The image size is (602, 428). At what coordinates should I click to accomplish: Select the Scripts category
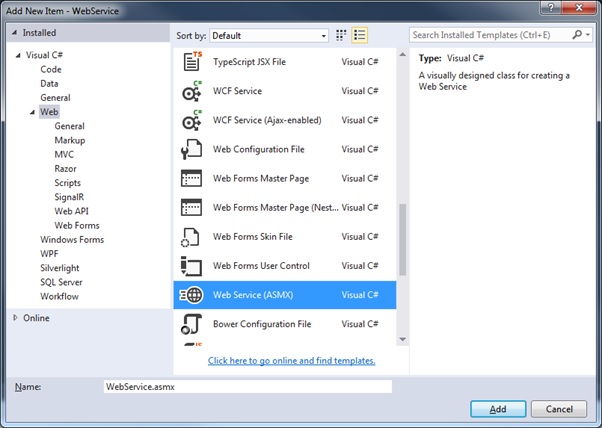click(68, 183)
